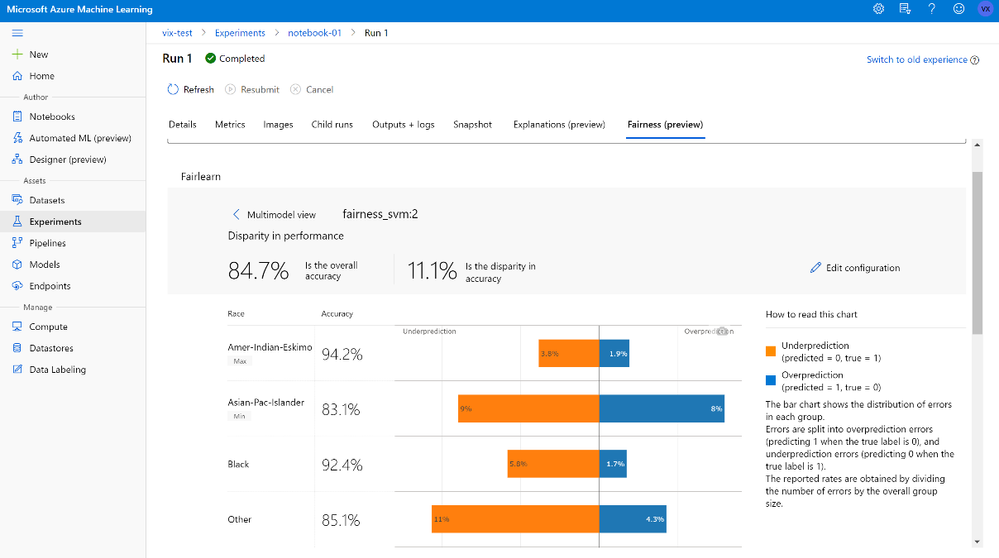This screenshot has width=999, height=558.
Task: Open the Explanations (preview) tab
Action: pyautogui.click(x=559, y=125)
